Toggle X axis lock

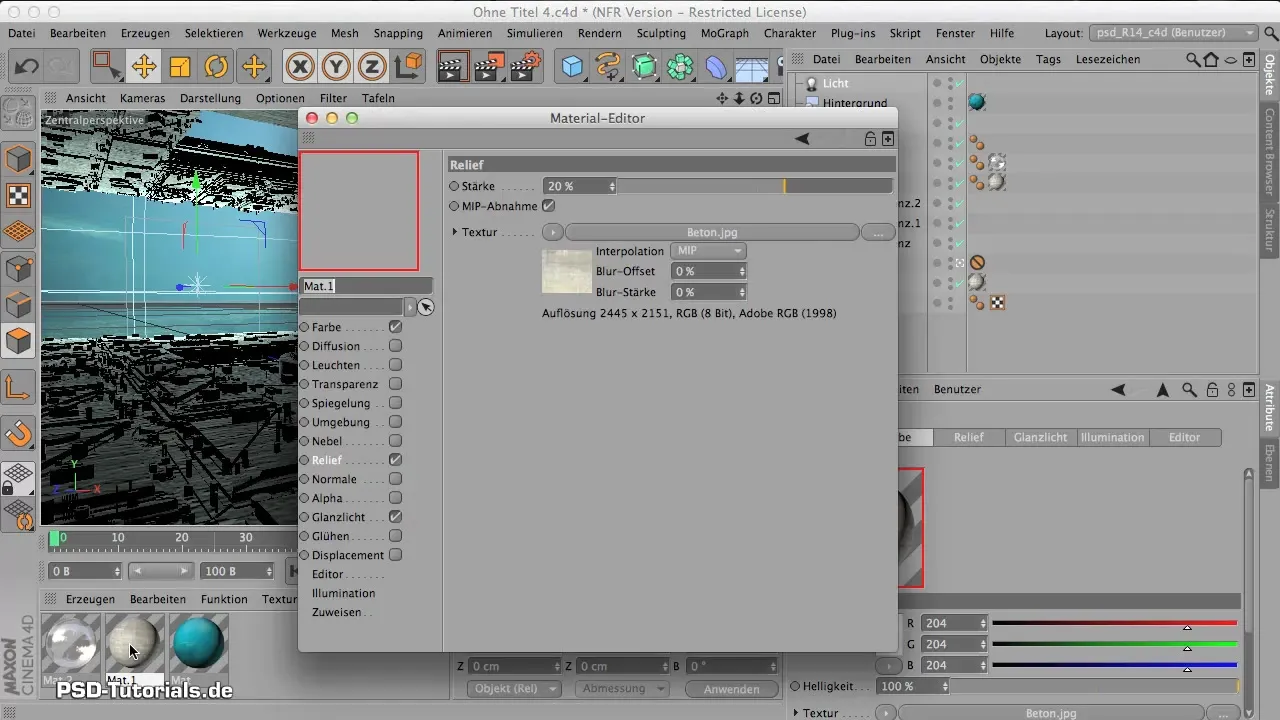click(x=299, y=67)
